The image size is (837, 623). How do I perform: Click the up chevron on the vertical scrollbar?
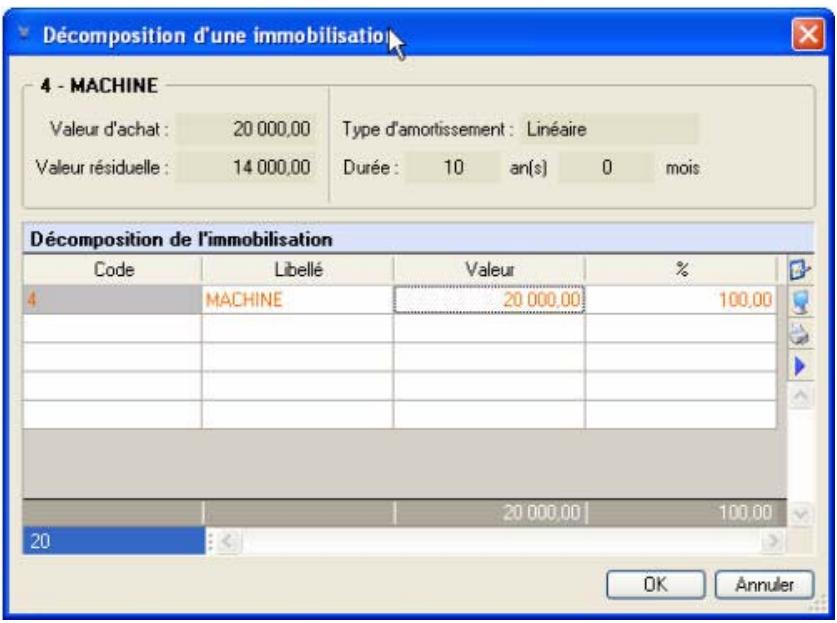pos(800,397)
